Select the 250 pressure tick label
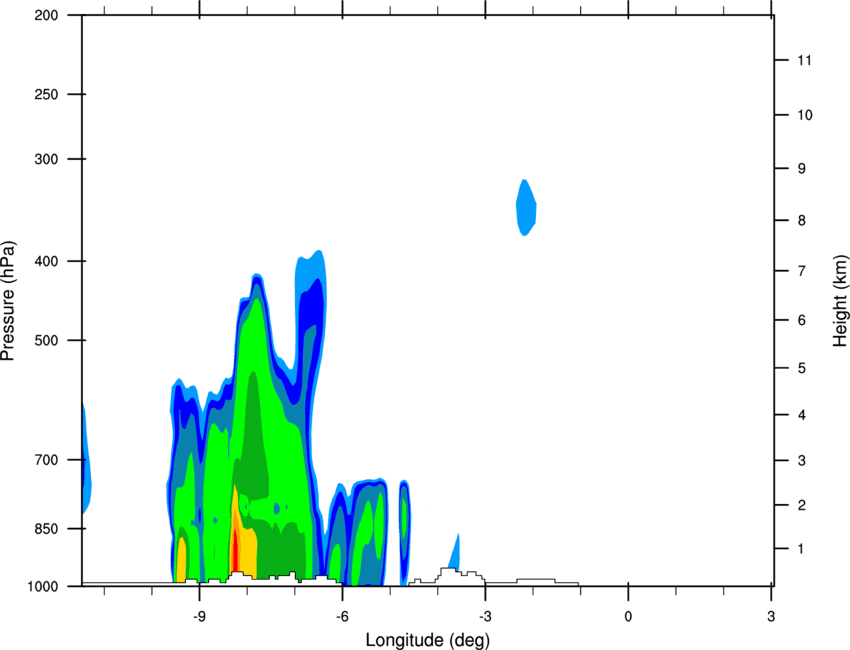850x650 pixels. 46,94
